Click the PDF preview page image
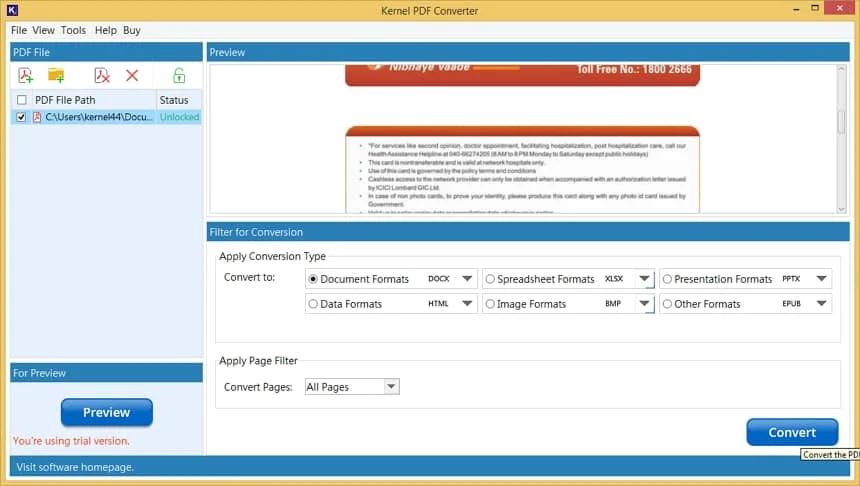Screen dimensions: 860x486 pyautogui.click(x=522, y=139)
